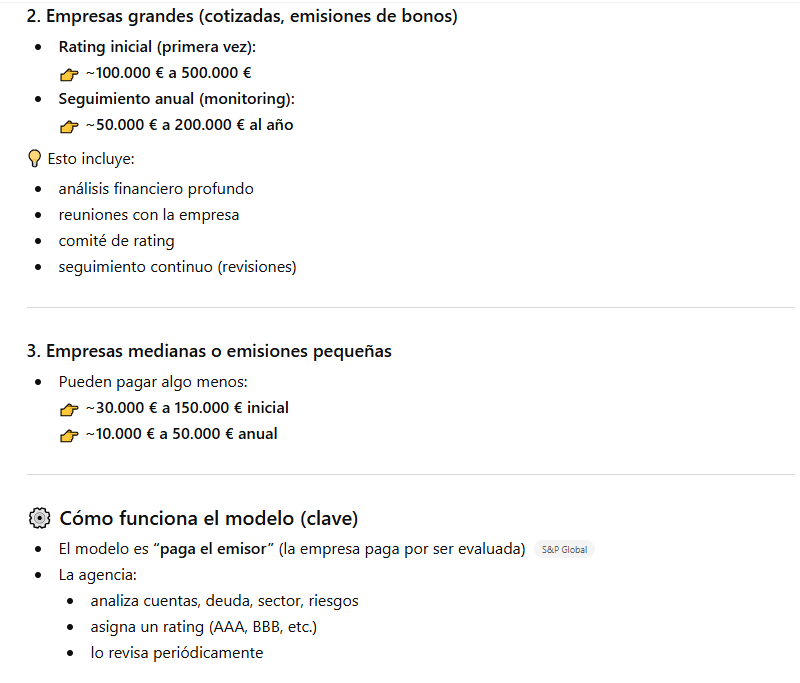The height and width of the screenshot is (683, 800).
Task: Click pointing hand icon beside 10.000 € anual
Action: (x=68, y=435)
